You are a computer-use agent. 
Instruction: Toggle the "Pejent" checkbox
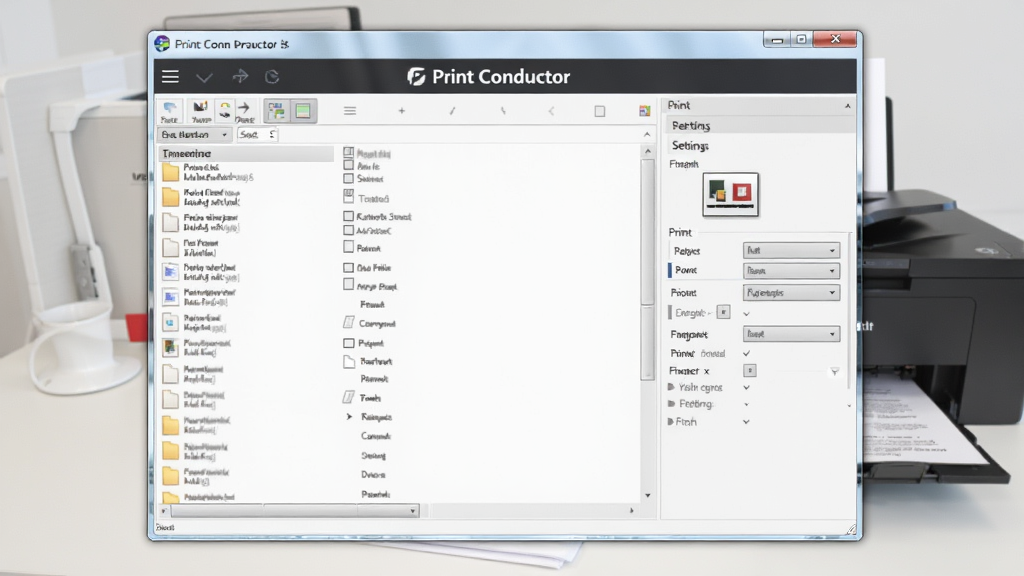coord(349,343)
